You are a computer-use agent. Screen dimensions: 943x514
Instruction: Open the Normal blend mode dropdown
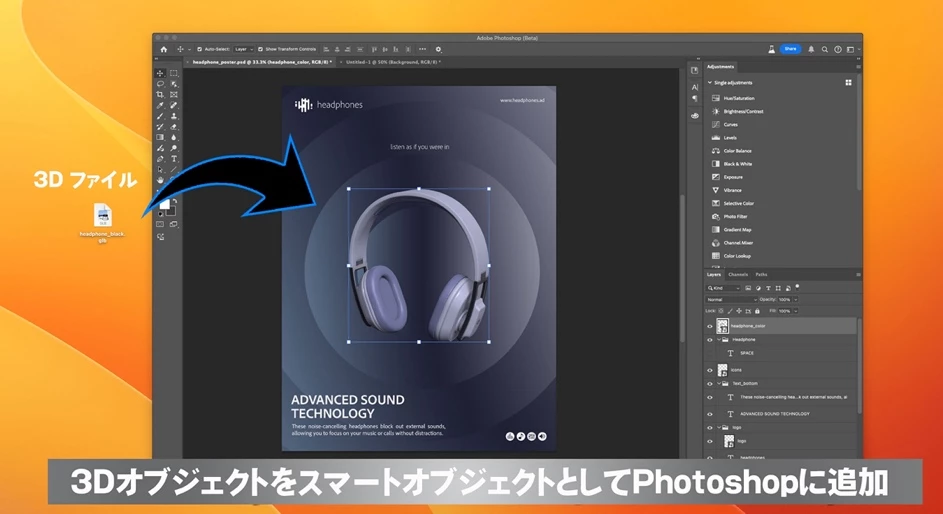pos(732,299)
